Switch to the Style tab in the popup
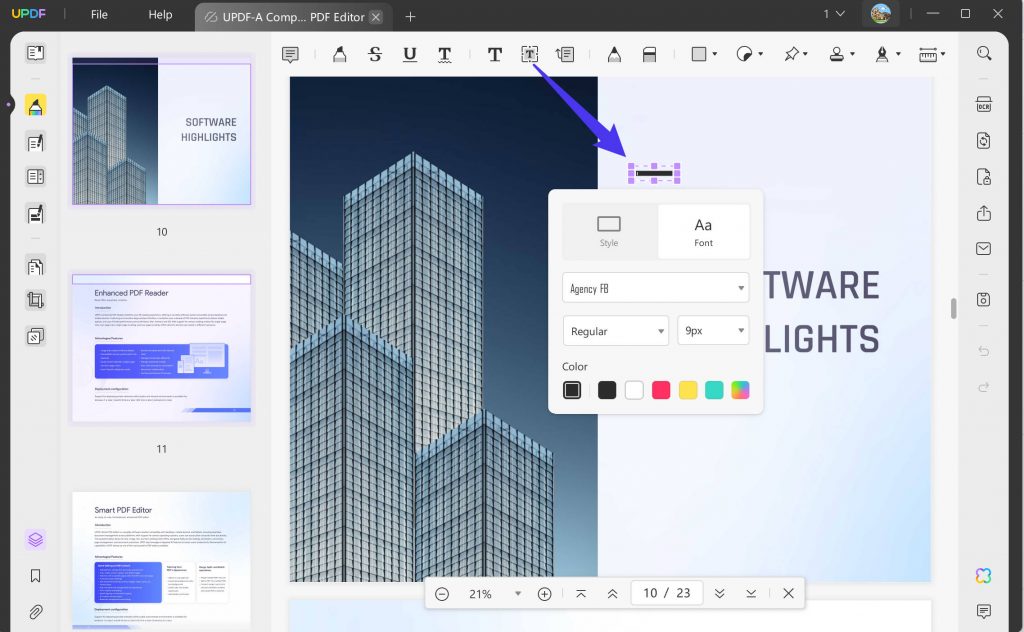The width and height of the screenshot is (1024, 632). [x=609, y=231]
